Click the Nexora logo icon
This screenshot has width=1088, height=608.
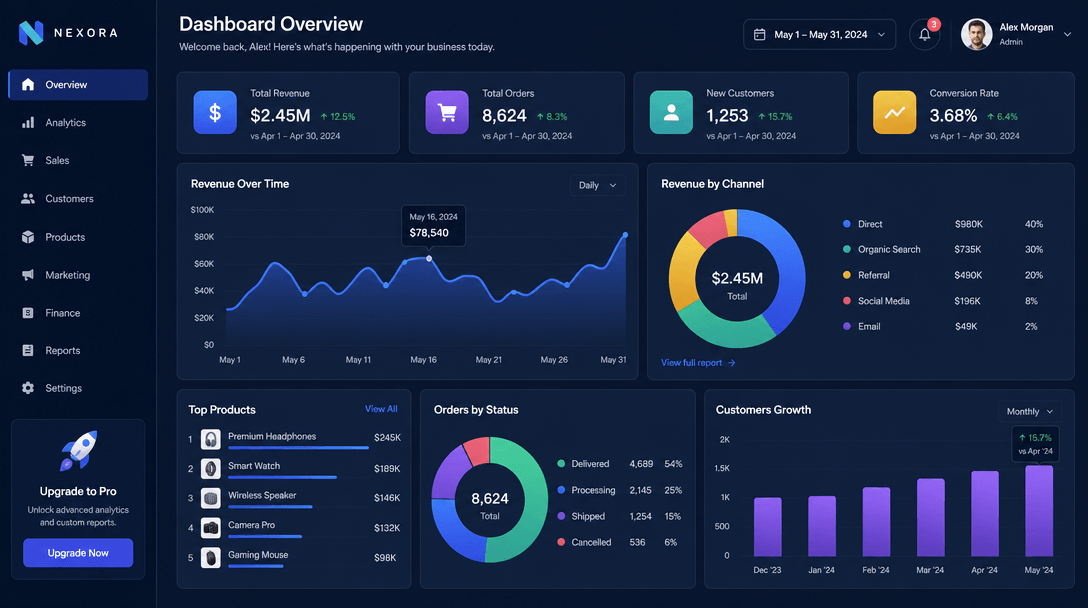click(x=31, y=33)
